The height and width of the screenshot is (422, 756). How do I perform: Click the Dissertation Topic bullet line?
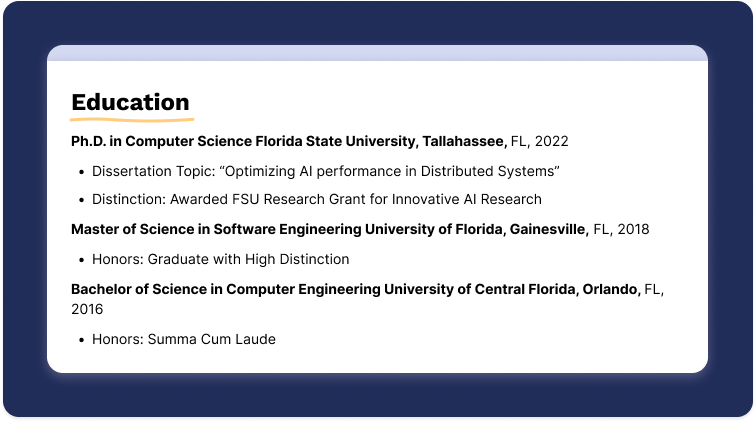tap(325, 171)
